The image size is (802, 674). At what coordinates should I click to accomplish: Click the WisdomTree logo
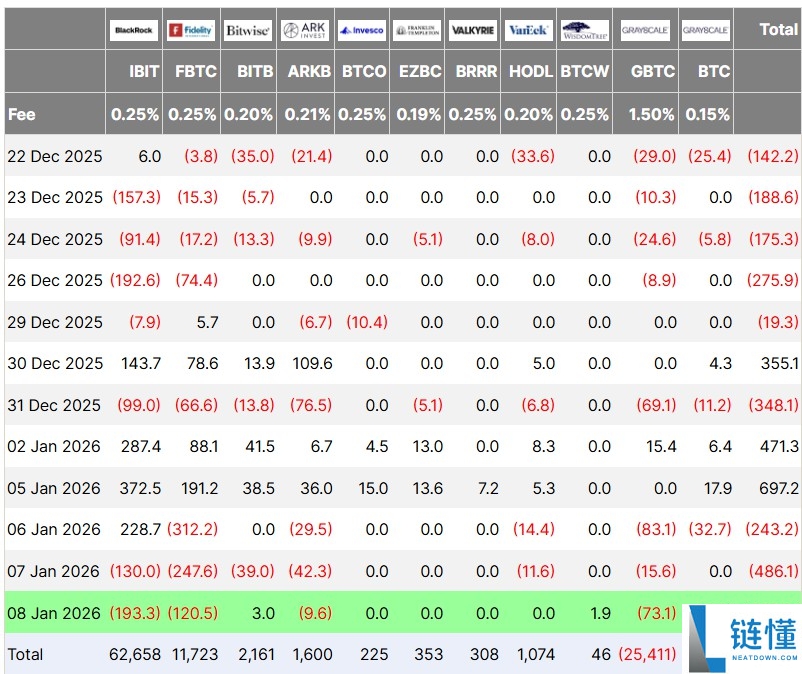click(x=585, y=30)
